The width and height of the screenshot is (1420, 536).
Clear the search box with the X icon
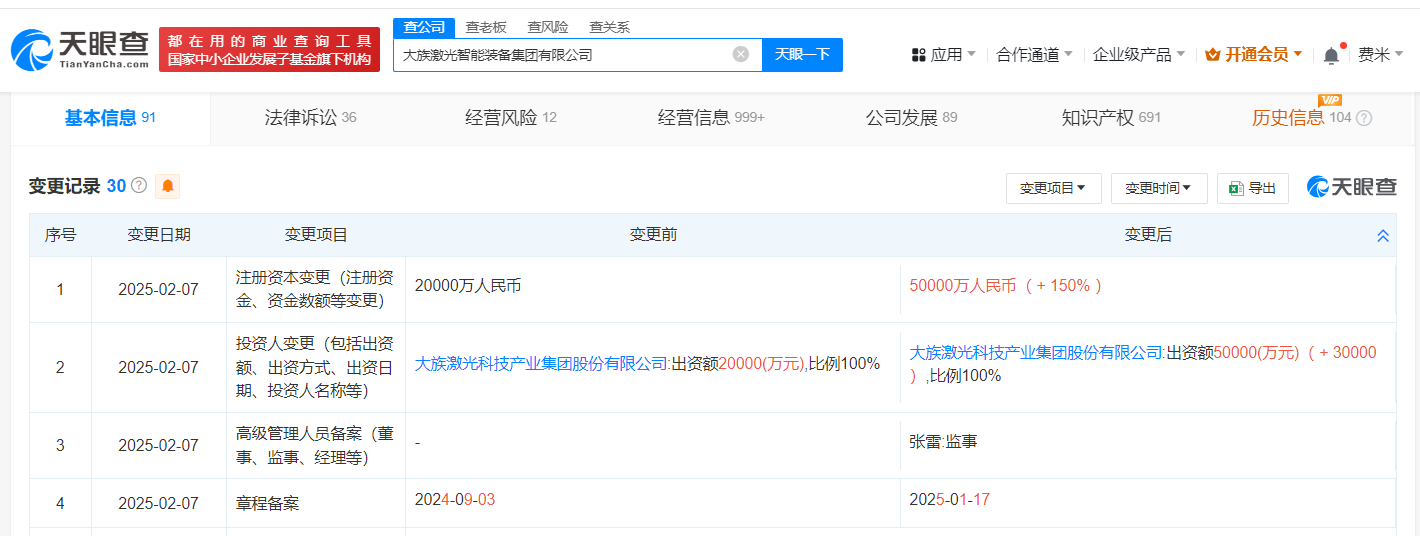741,54
